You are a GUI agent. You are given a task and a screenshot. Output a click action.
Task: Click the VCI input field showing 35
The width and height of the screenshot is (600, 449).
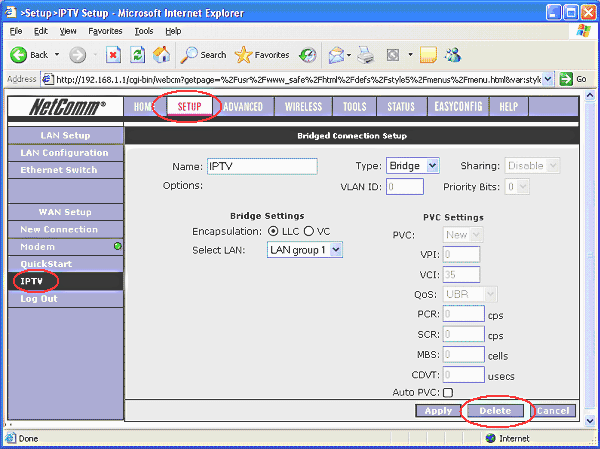pos(461,274)
